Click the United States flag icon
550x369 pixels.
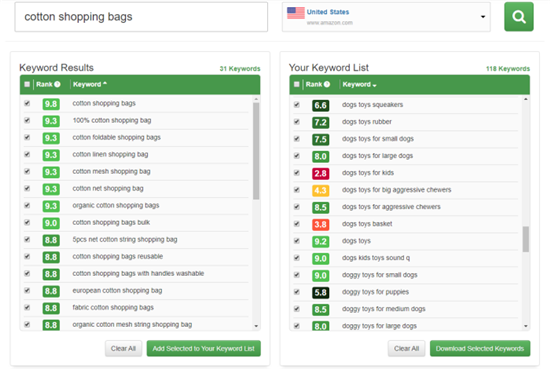[x=296, y=13]
